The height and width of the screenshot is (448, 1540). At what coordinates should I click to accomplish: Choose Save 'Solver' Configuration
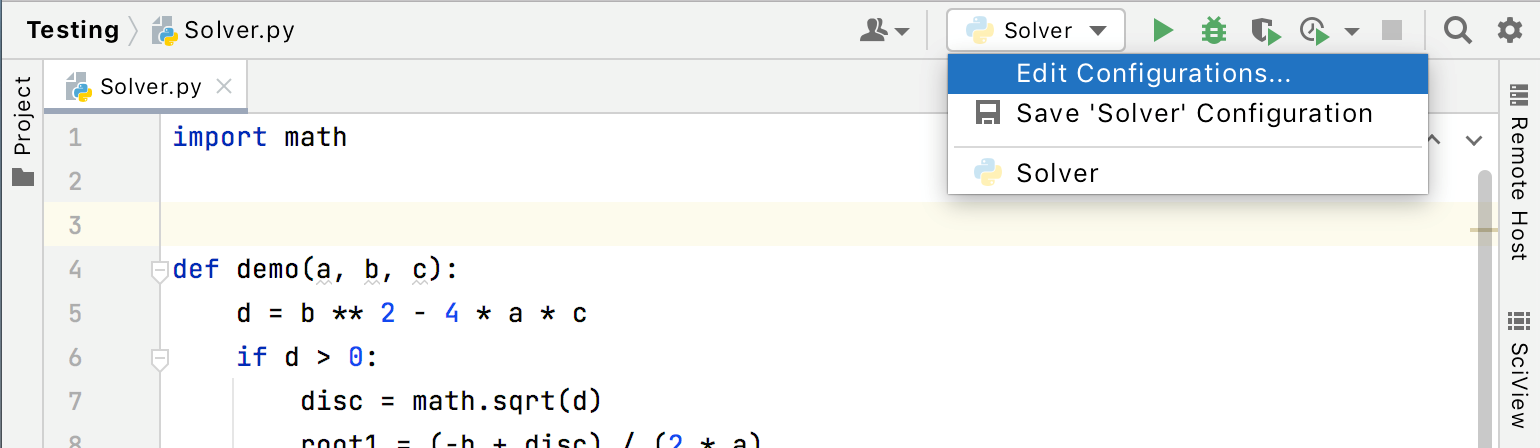click(x=1193, y=113)
